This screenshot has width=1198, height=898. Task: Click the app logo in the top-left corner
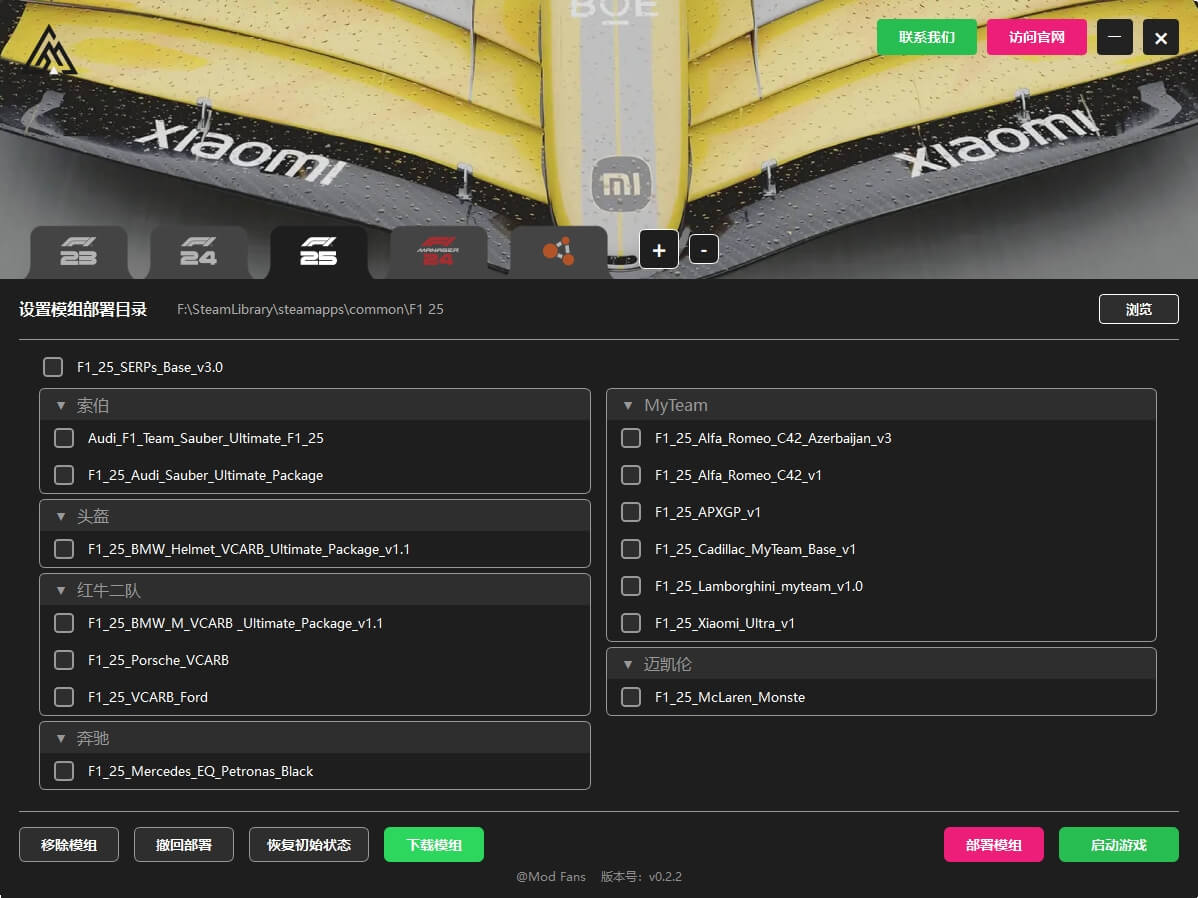pos(51,50)
